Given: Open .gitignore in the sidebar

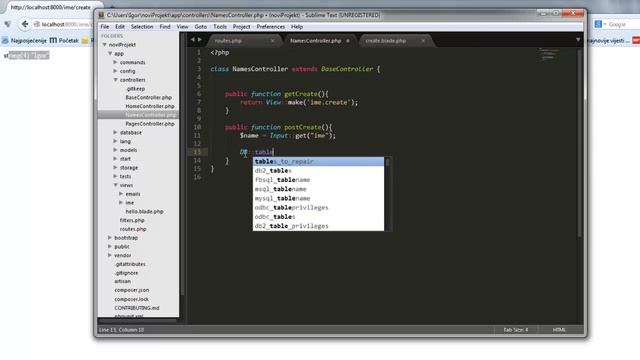Looking at the screenshot, I should coord(127,273).
